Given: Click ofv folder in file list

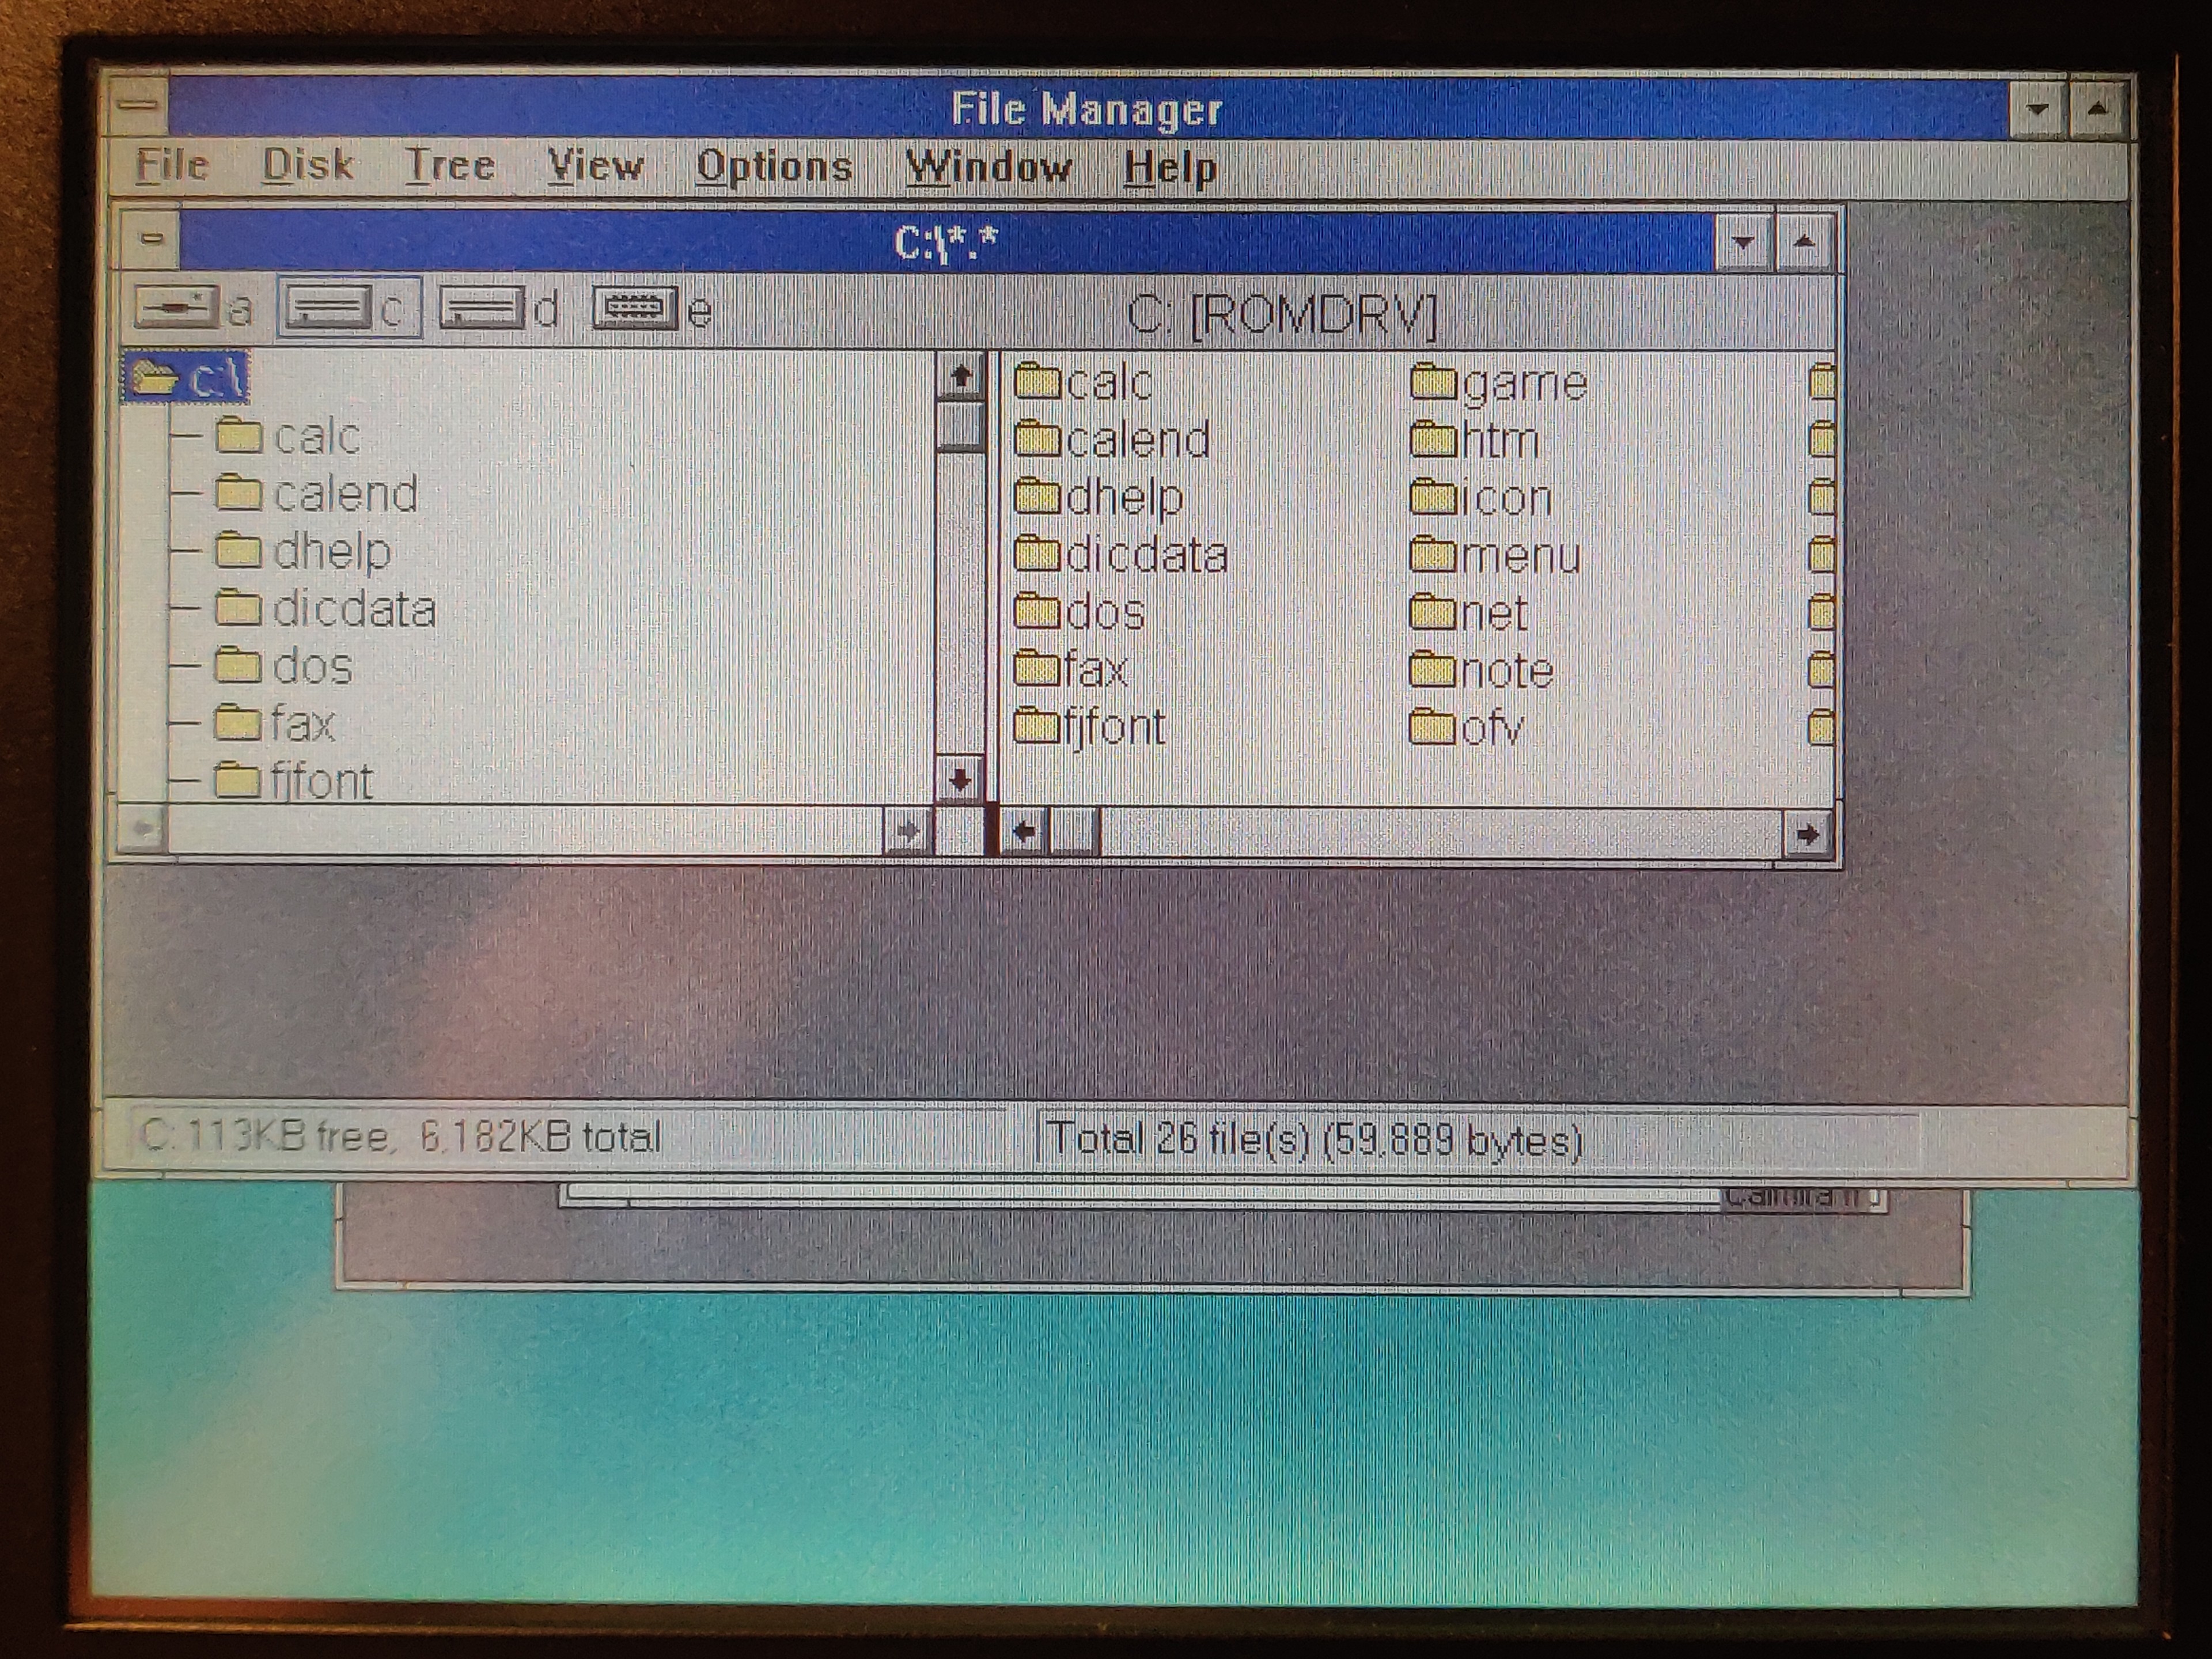Looking at the screenshot, I should (1467, 727).
